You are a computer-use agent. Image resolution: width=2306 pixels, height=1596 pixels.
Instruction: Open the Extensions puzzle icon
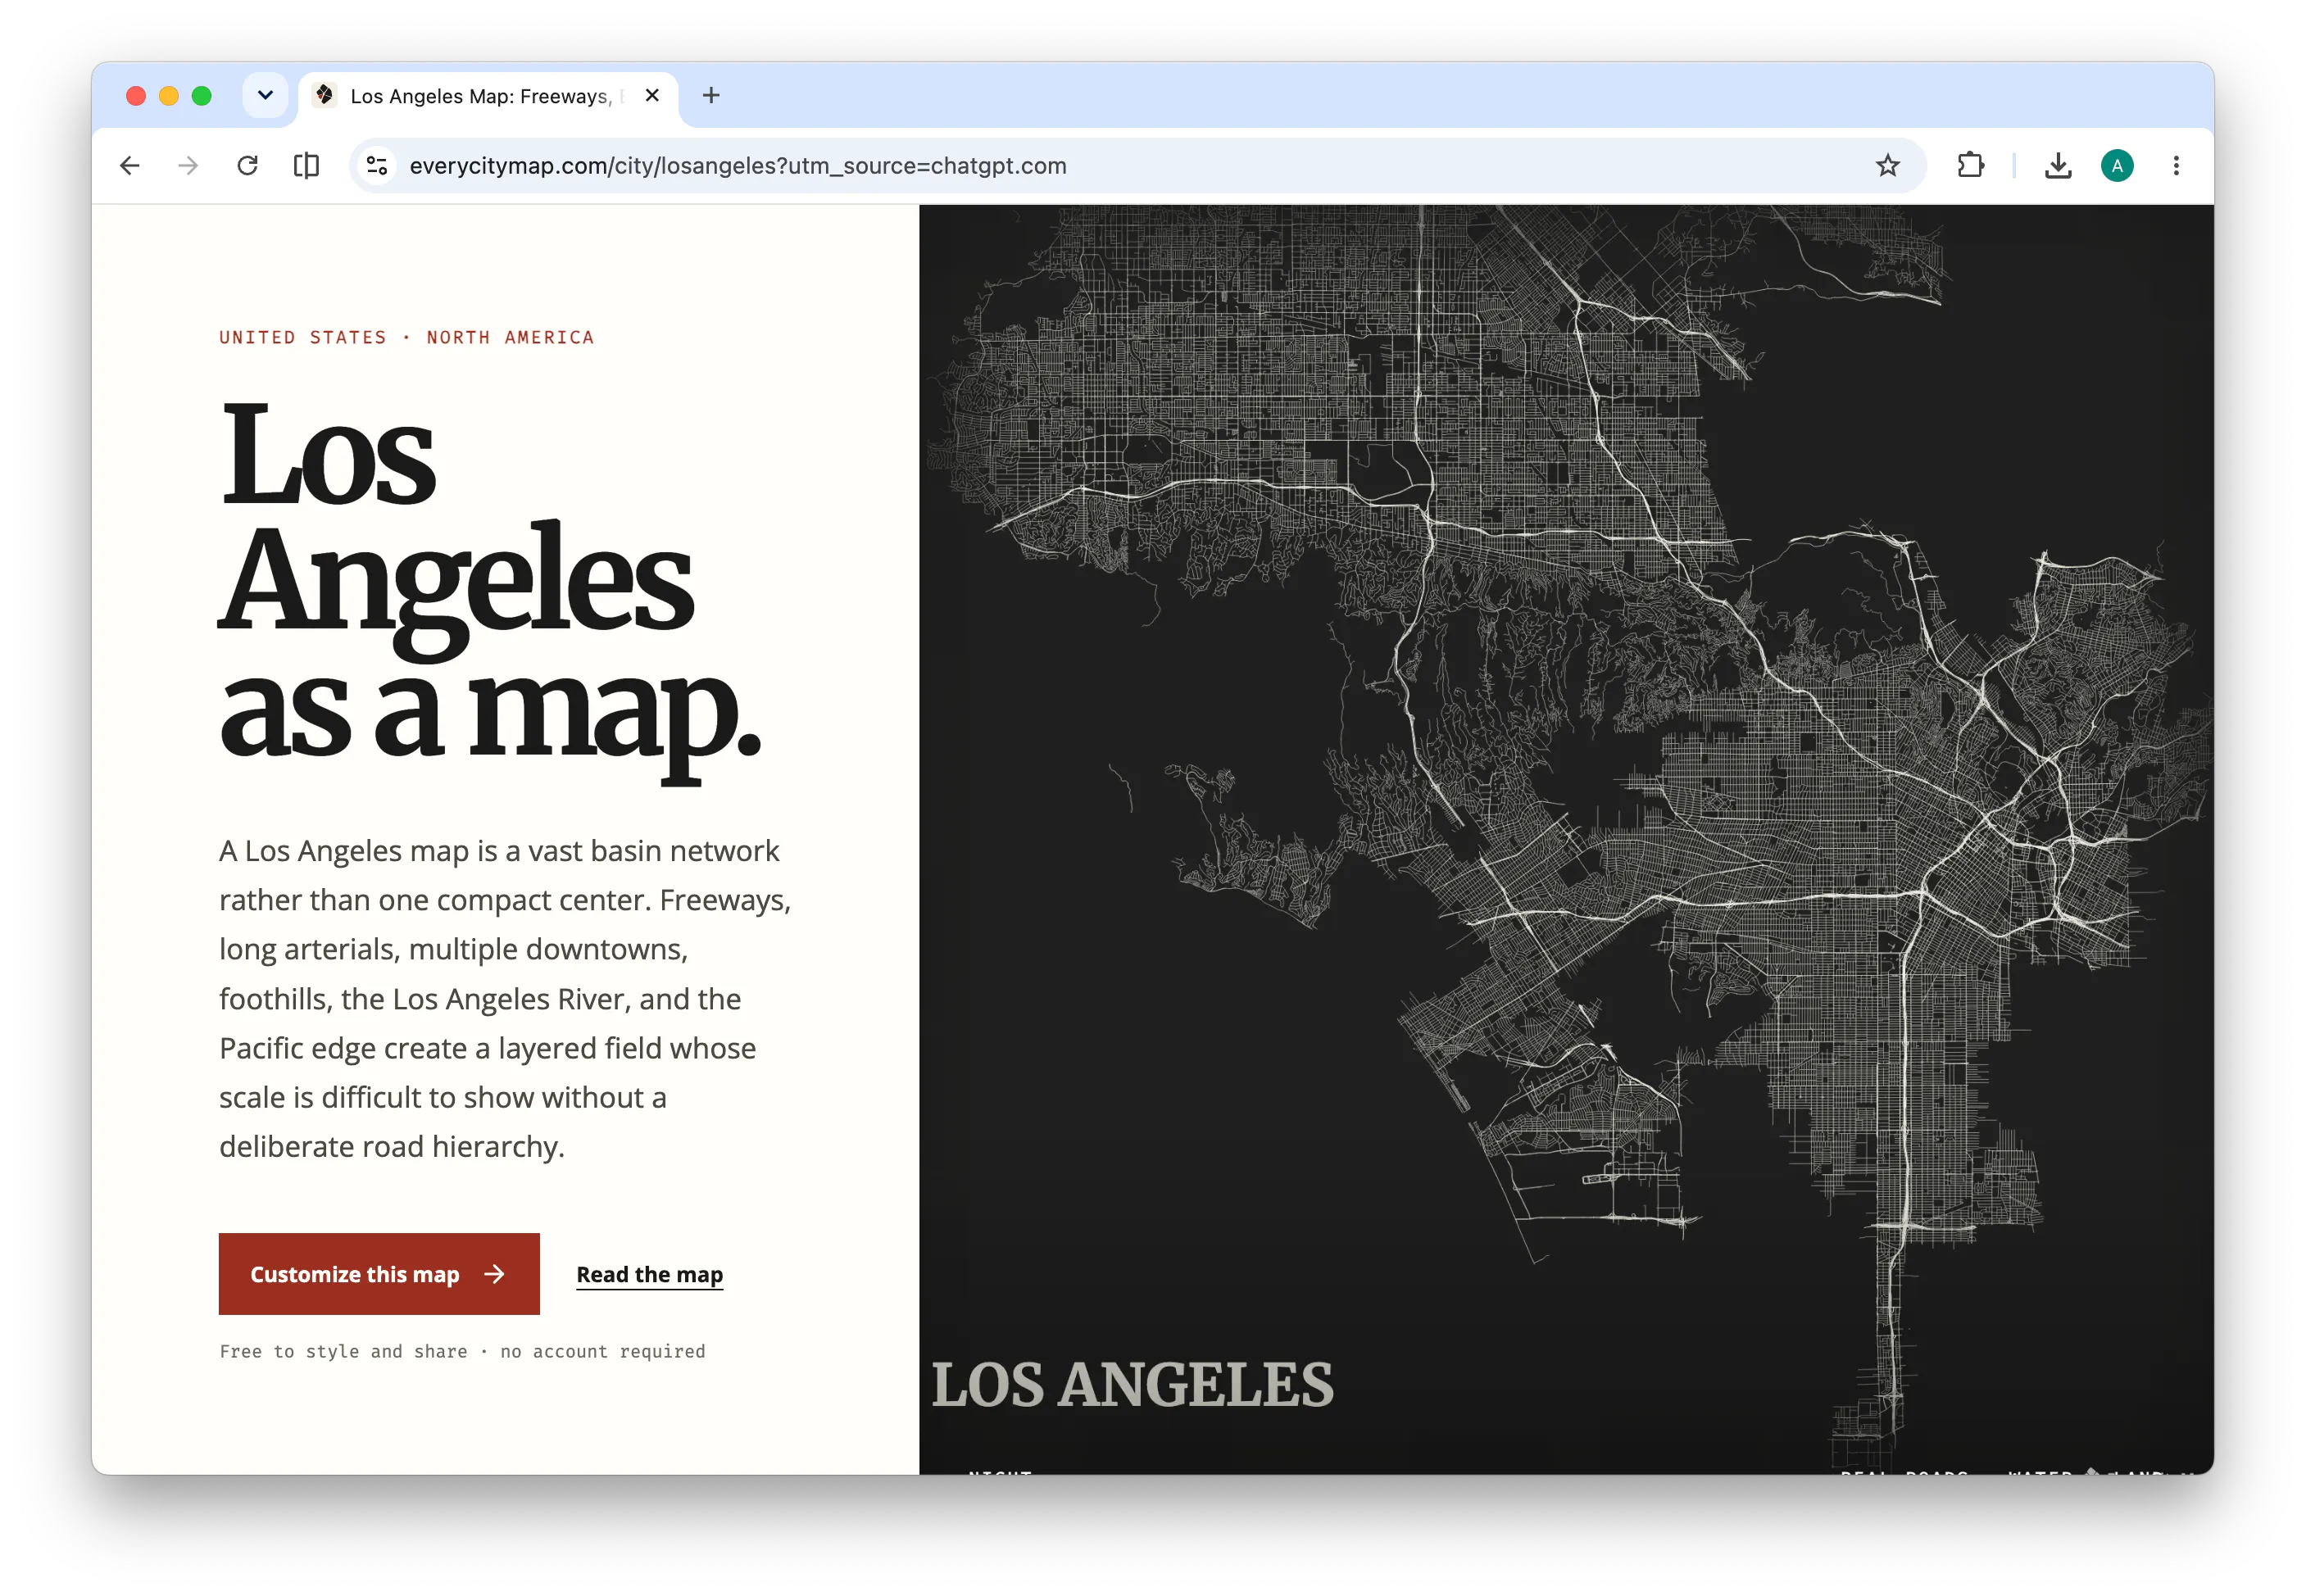click(1970, 166)
